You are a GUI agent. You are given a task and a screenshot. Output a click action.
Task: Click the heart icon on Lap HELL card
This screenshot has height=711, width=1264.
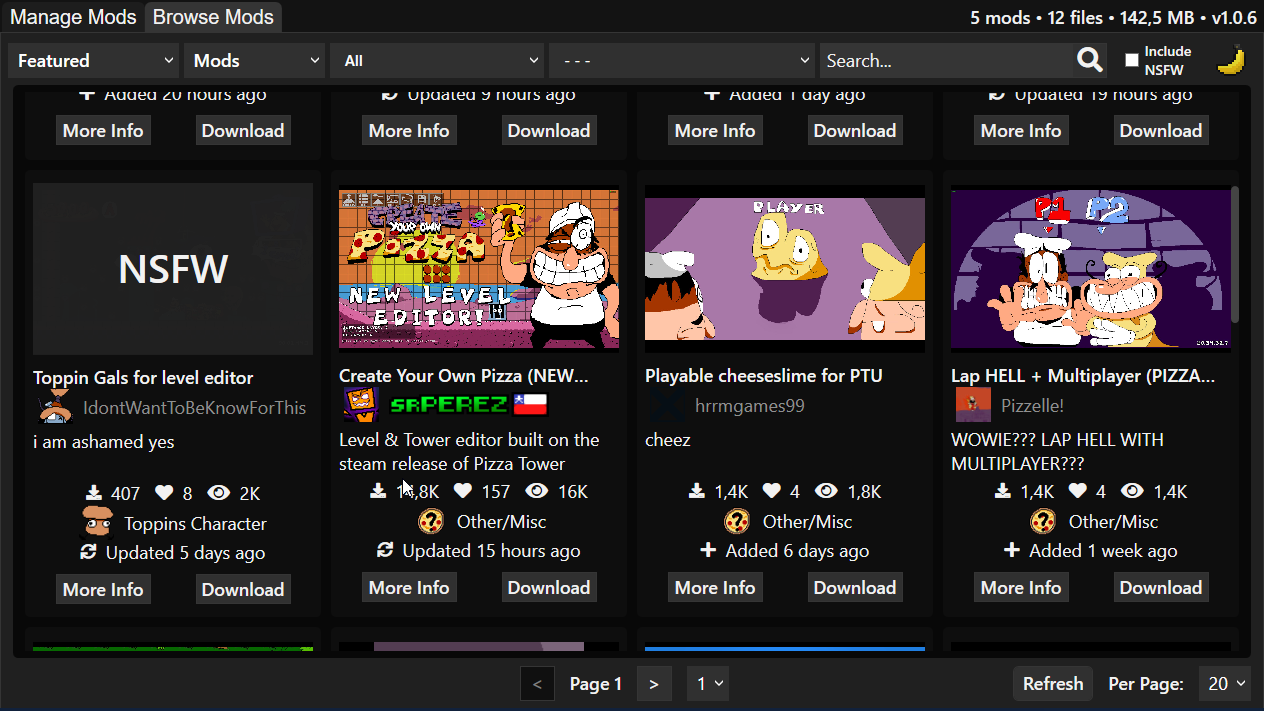[x=1078, y=491]
